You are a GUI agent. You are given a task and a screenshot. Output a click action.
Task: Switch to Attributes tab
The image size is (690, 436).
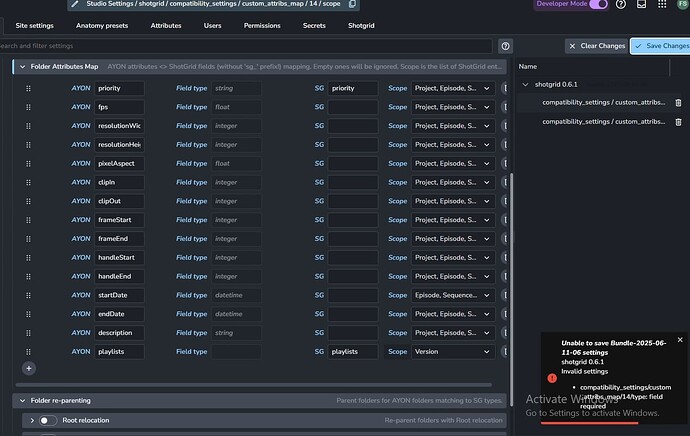[166, 26]
